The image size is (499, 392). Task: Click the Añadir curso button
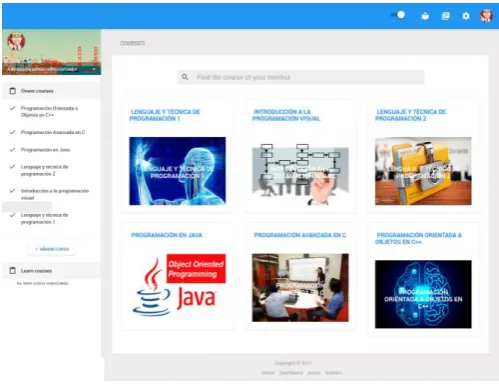(52, 249)
